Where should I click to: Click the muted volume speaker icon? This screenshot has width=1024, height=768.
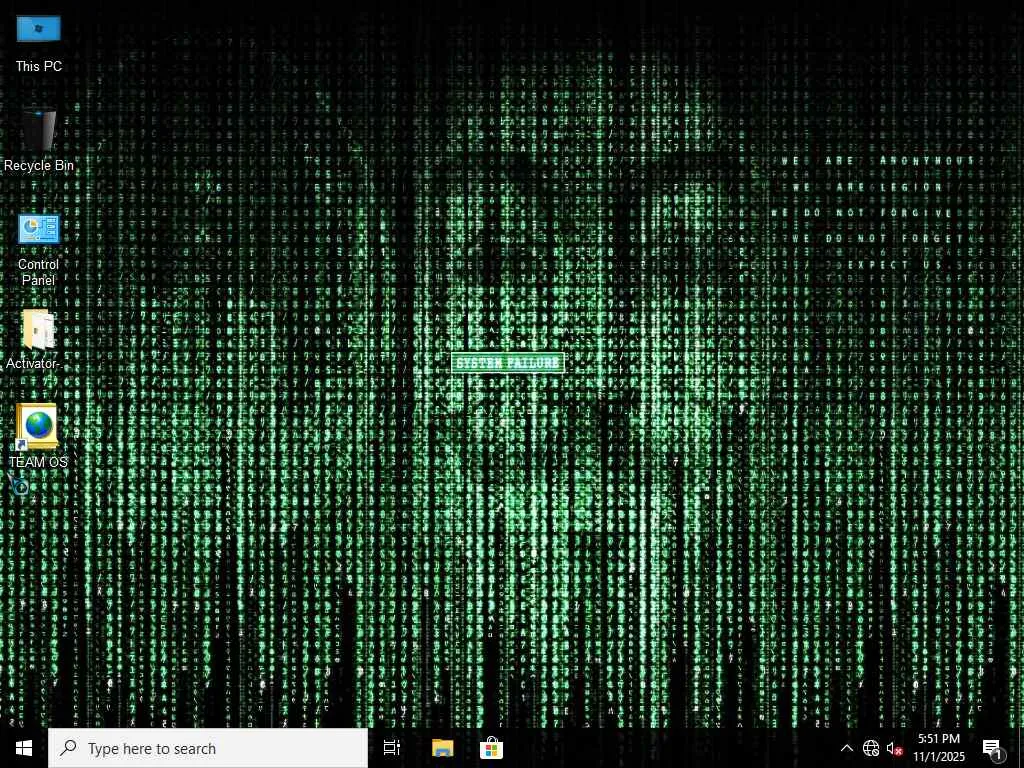click(894, 748)
